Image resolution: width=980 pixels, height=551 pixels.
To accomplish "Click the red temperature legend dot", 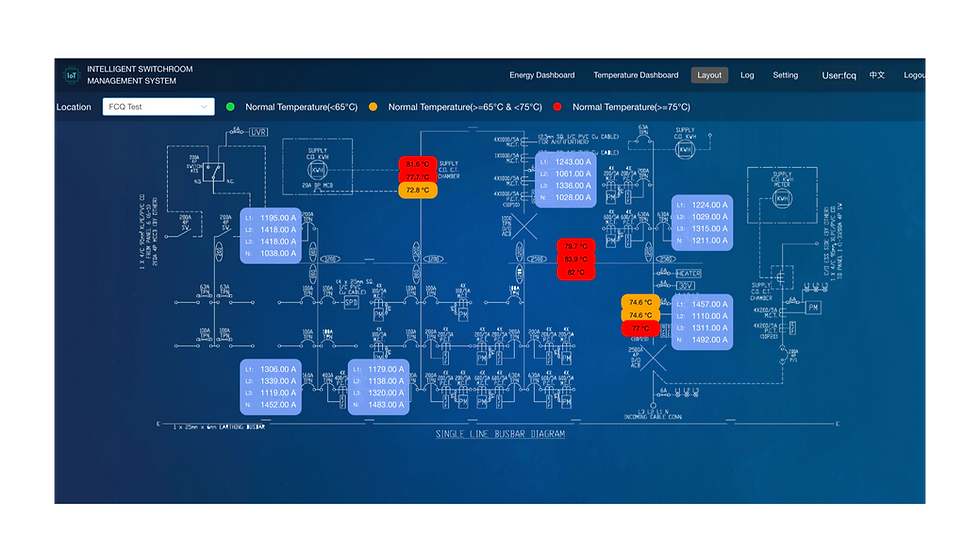I will (558, 107).
